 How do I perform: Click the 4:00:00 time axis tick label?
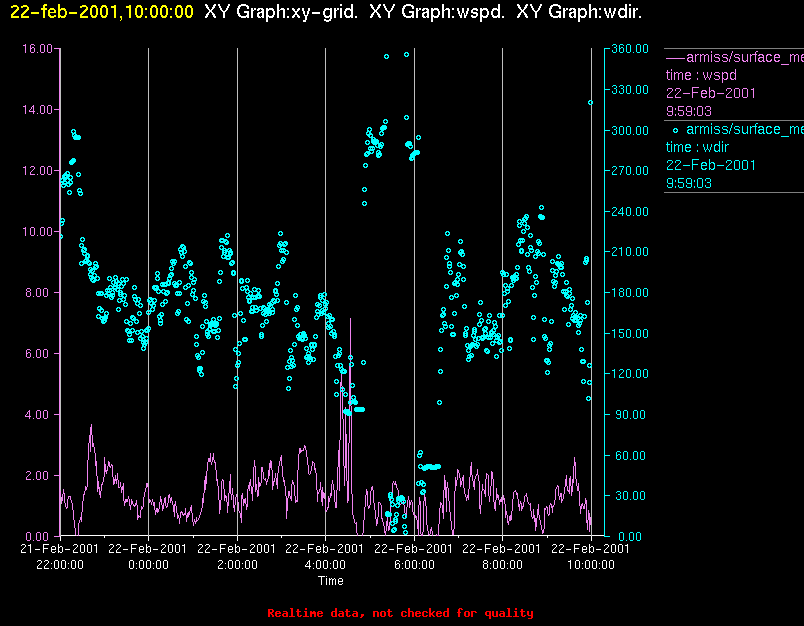(x=325, y=565)
